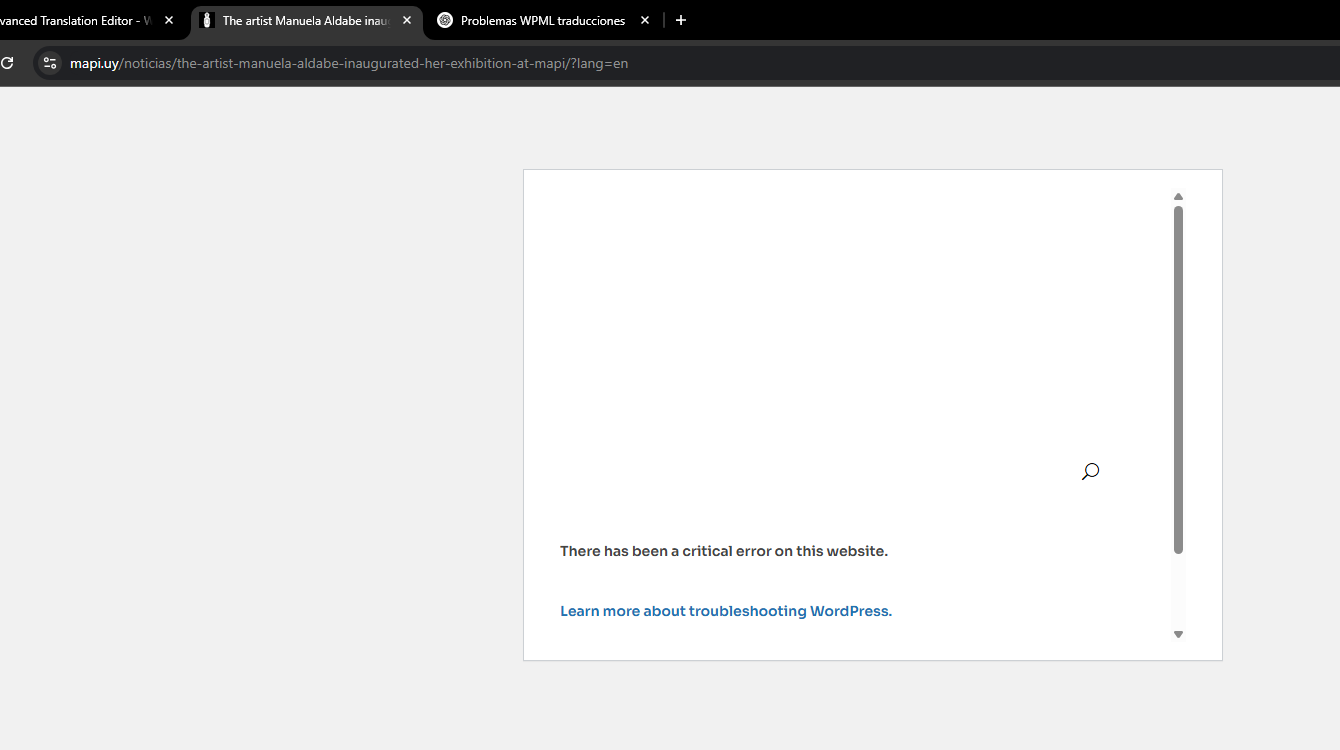Click the gray scrollbar thumb in error box
1340x750 pixels.
tap(1178, 380)
